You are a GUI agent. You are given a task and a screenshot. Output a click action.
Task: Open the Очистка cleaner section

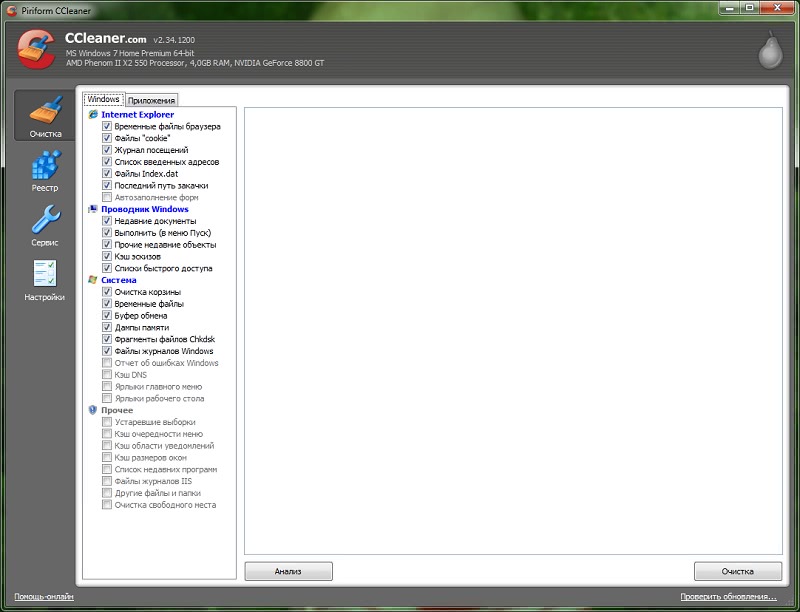point(45,116)
